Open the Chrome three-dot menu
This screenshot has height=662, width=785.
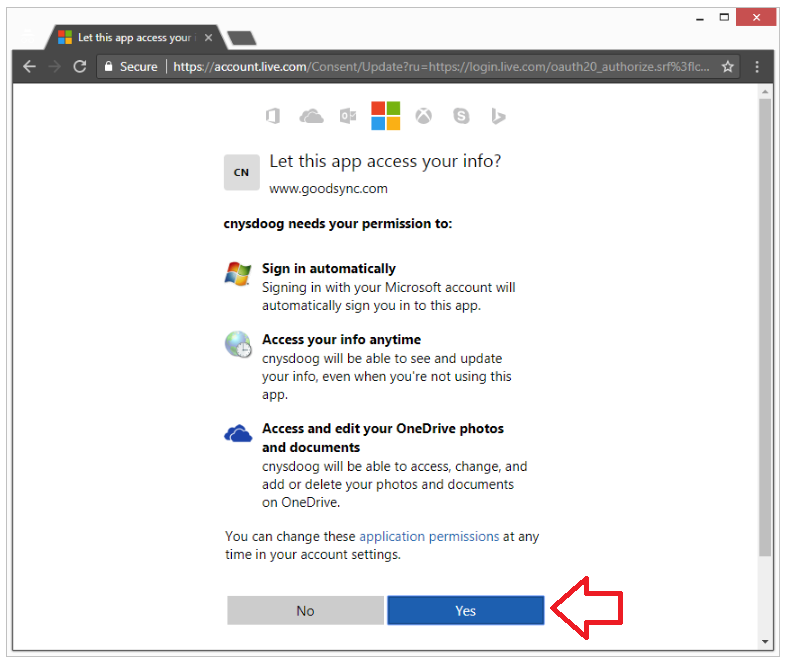(757, 67)
